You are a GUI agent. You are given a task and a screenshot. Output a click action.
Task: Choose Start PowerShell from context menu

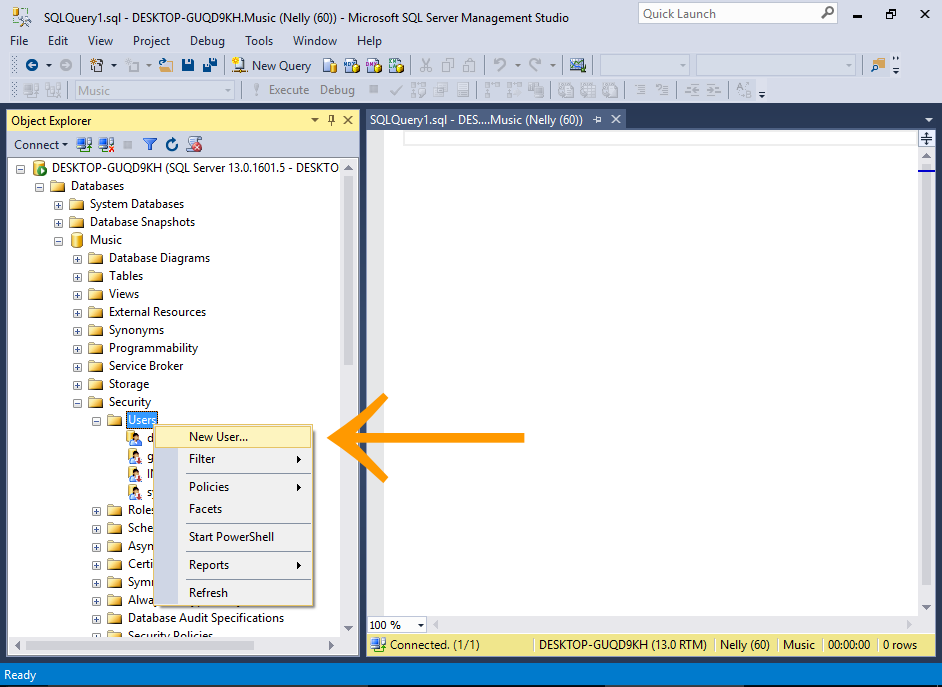coord(231,537)
